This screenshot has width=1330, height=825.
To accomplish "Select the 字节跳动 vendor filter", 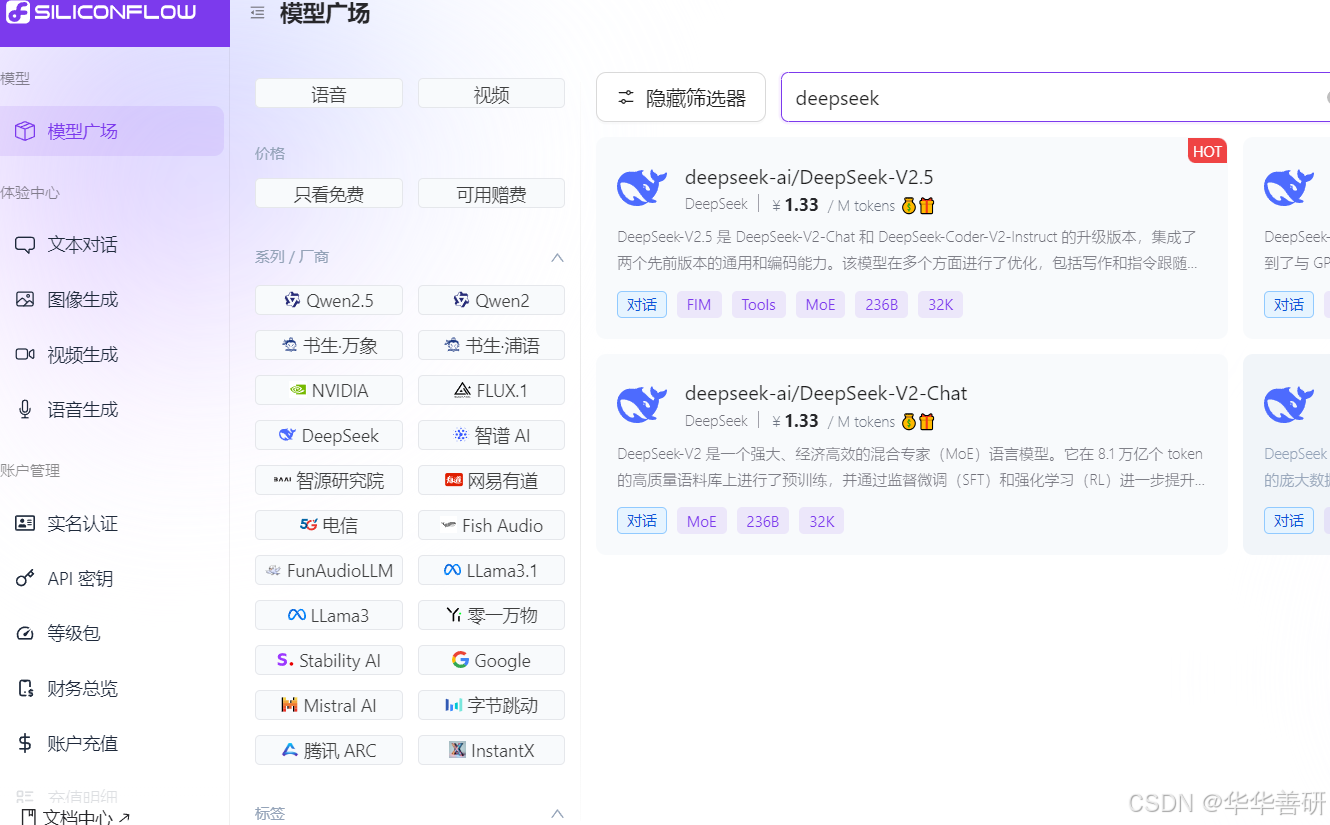I will pos(491,705).
